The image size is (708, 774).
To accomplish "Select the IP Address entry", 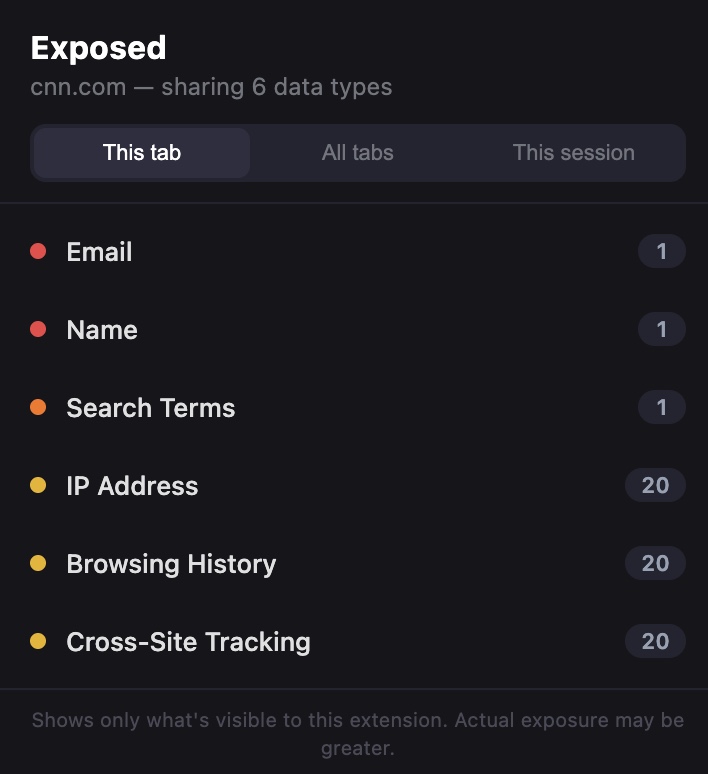I will (132, 486).
